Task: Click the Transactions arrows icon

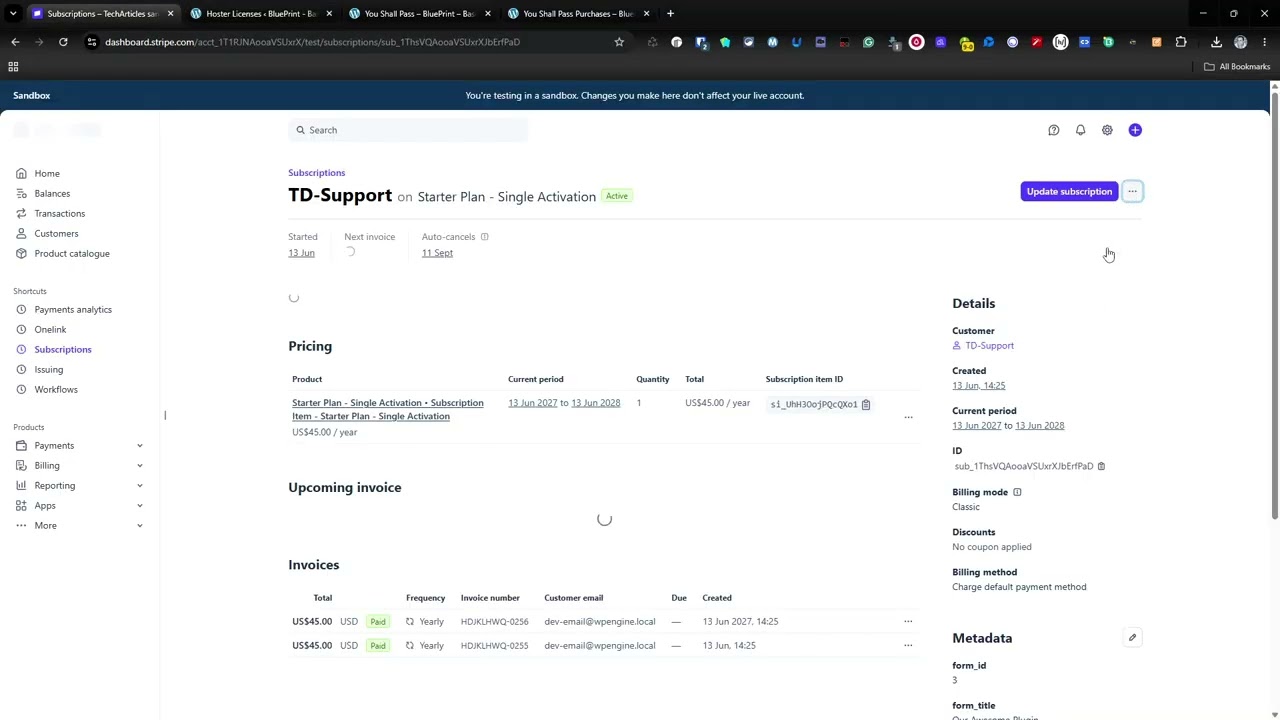Action: [21, 213]
